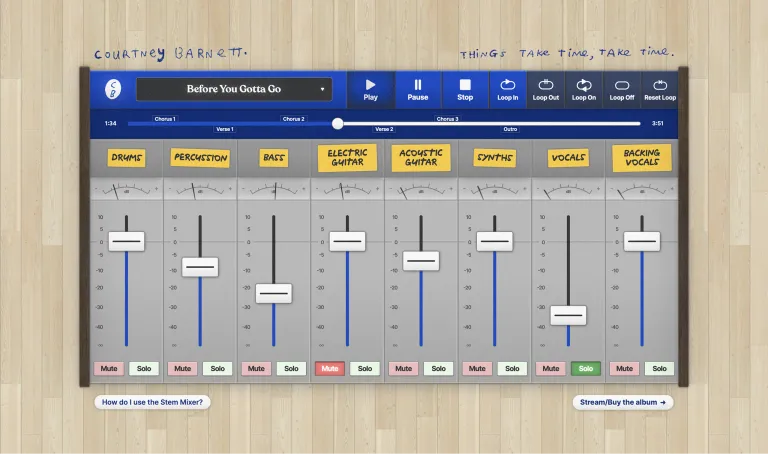The width and height of the screenshot is (768, 454).
Task: Click Things Take Time, Take Time title
Action: click(x=567, y=53)
